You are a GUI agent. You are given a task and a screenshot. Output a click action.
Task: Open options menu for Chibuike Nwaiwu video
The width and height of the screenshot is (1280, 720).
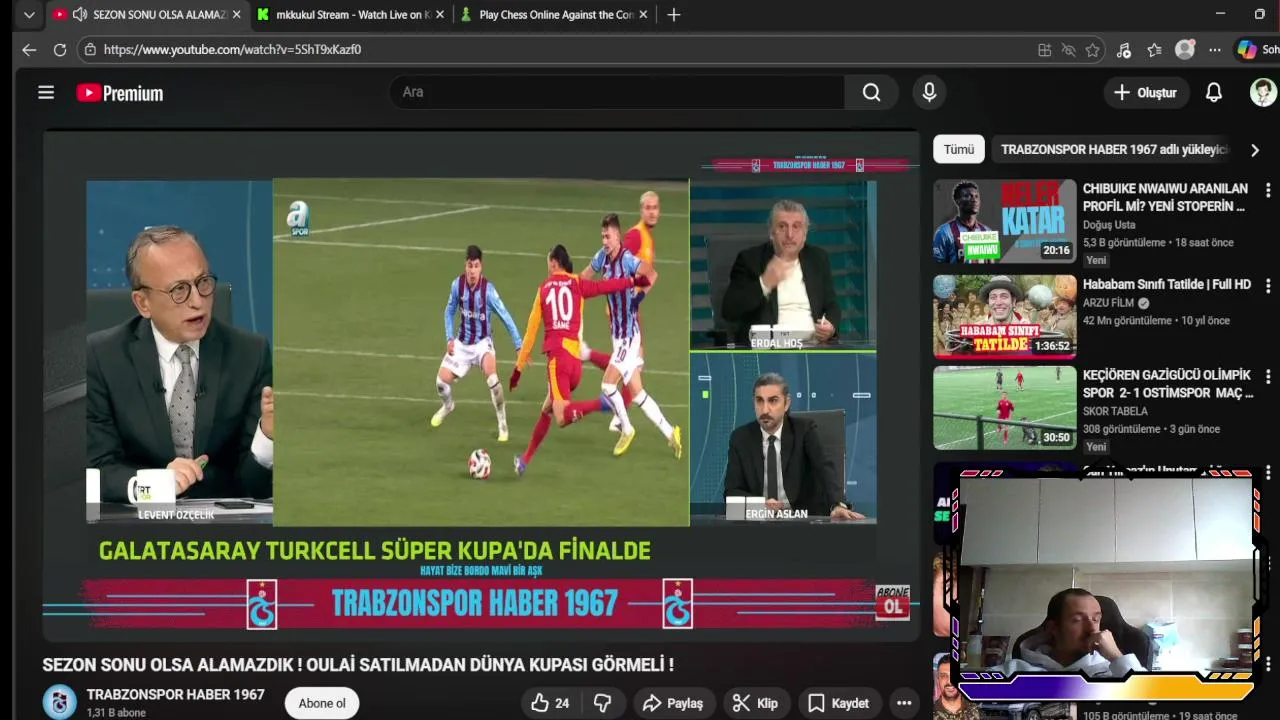pos(1268,189)
